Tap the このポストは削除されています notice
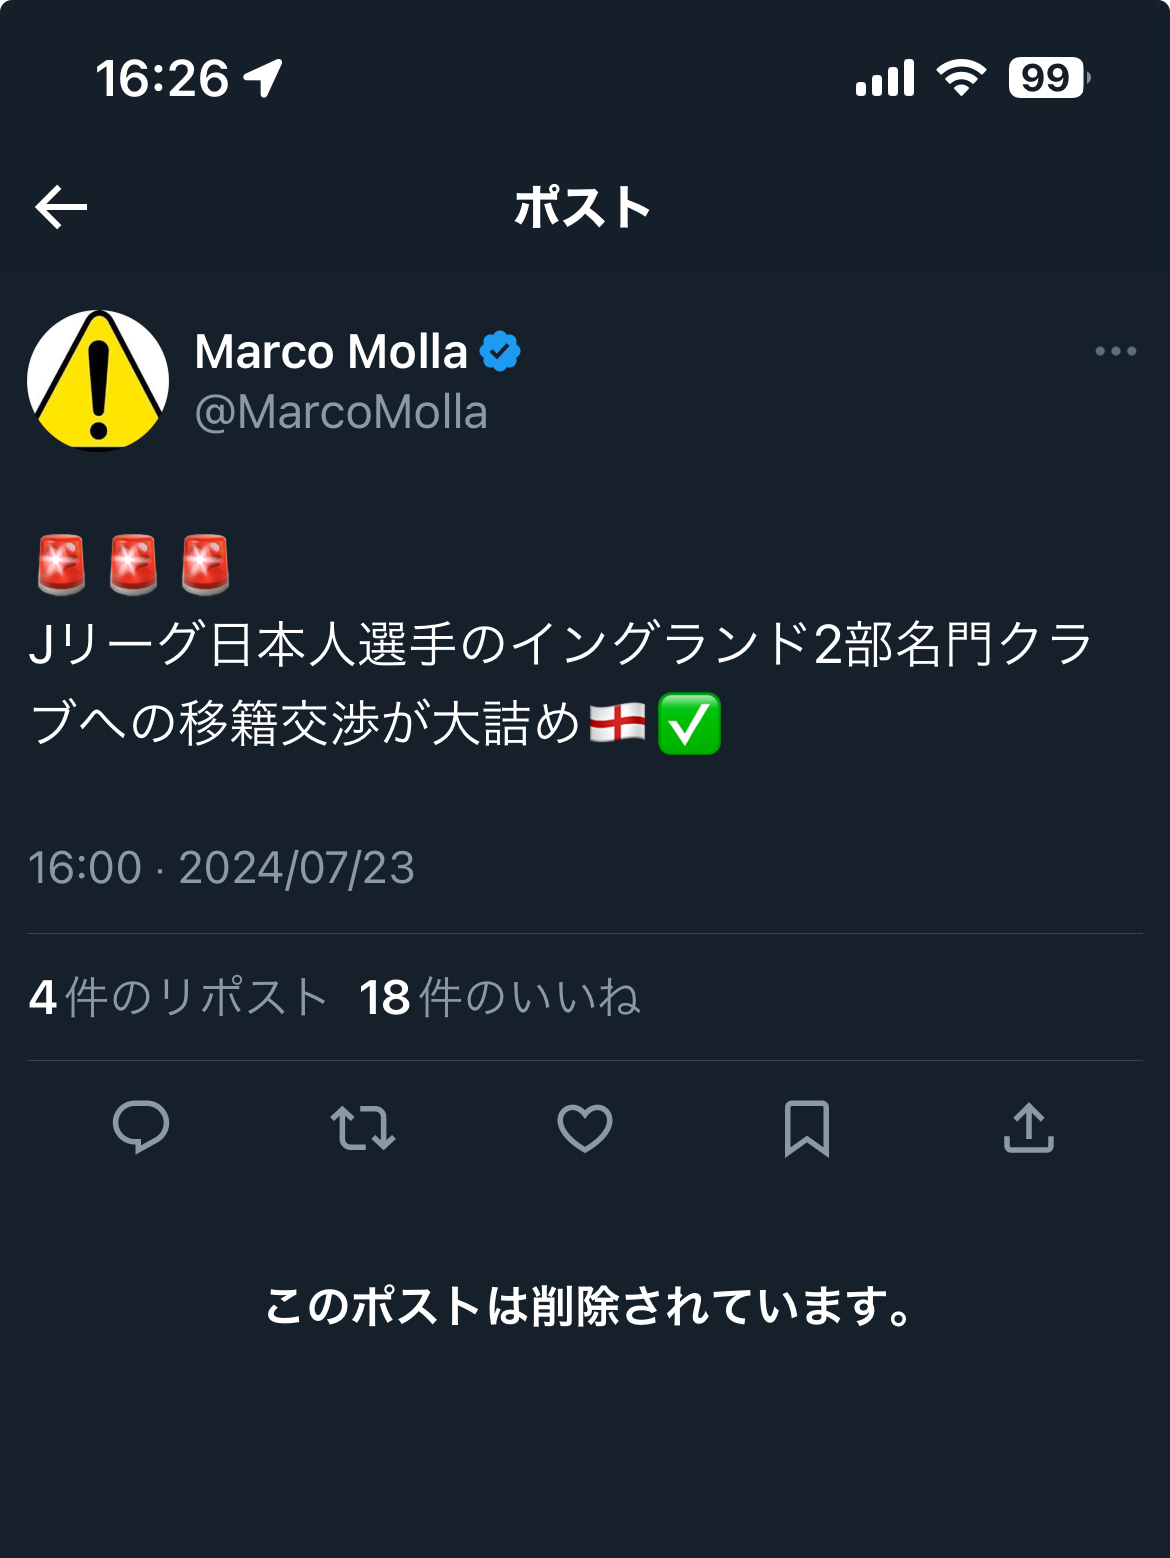1170x1558 pixels. click(x=589, y=1306)
